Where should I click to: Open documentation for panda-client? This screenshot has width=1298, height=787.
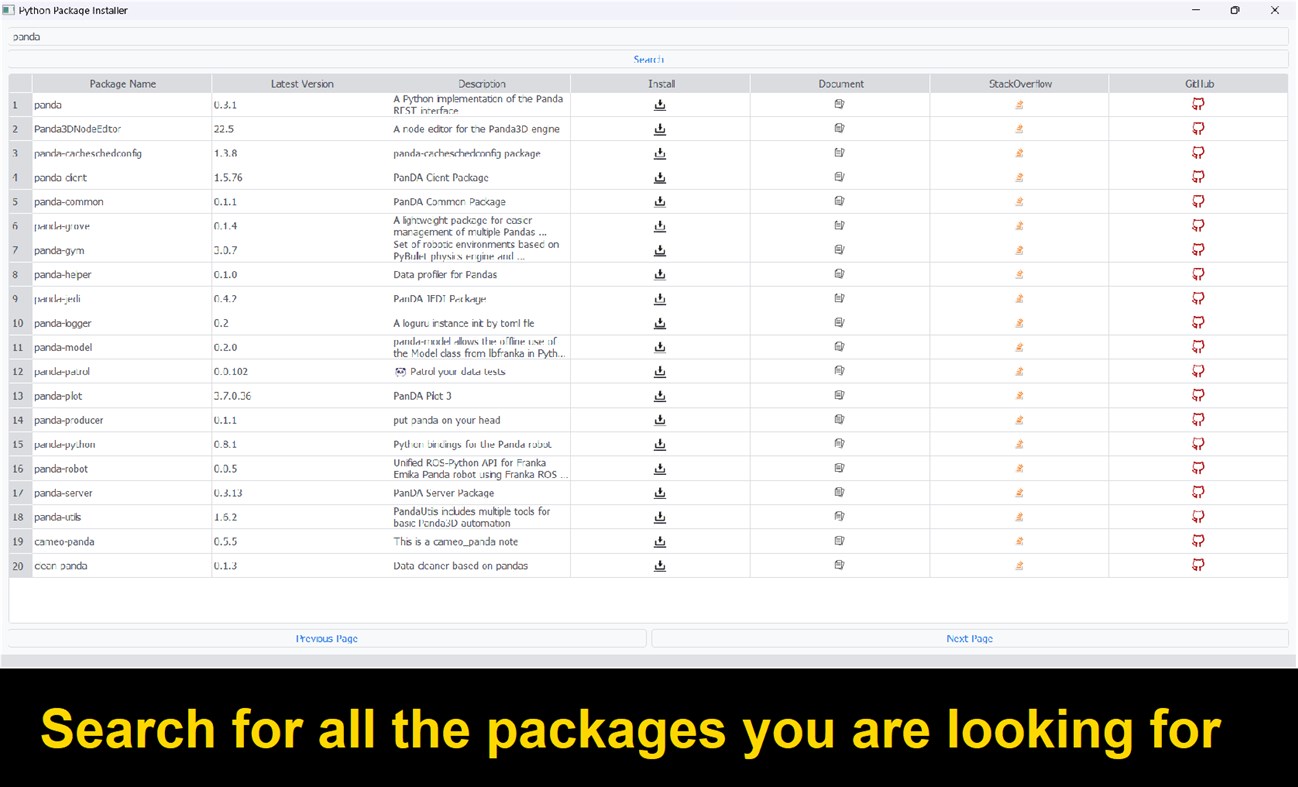(839, 177)
